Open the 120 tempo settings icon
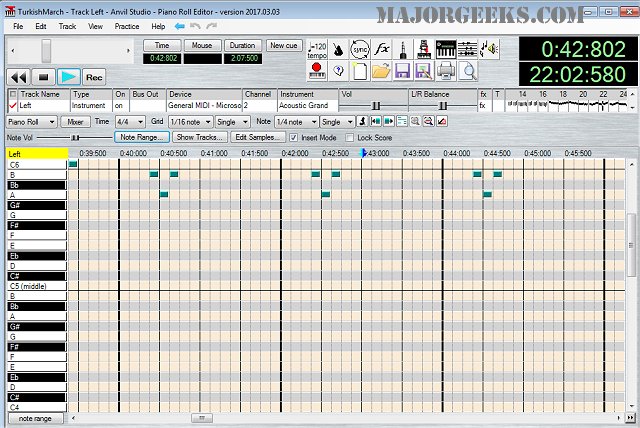The width and height of the screenshot is (640, 428). 317,50
